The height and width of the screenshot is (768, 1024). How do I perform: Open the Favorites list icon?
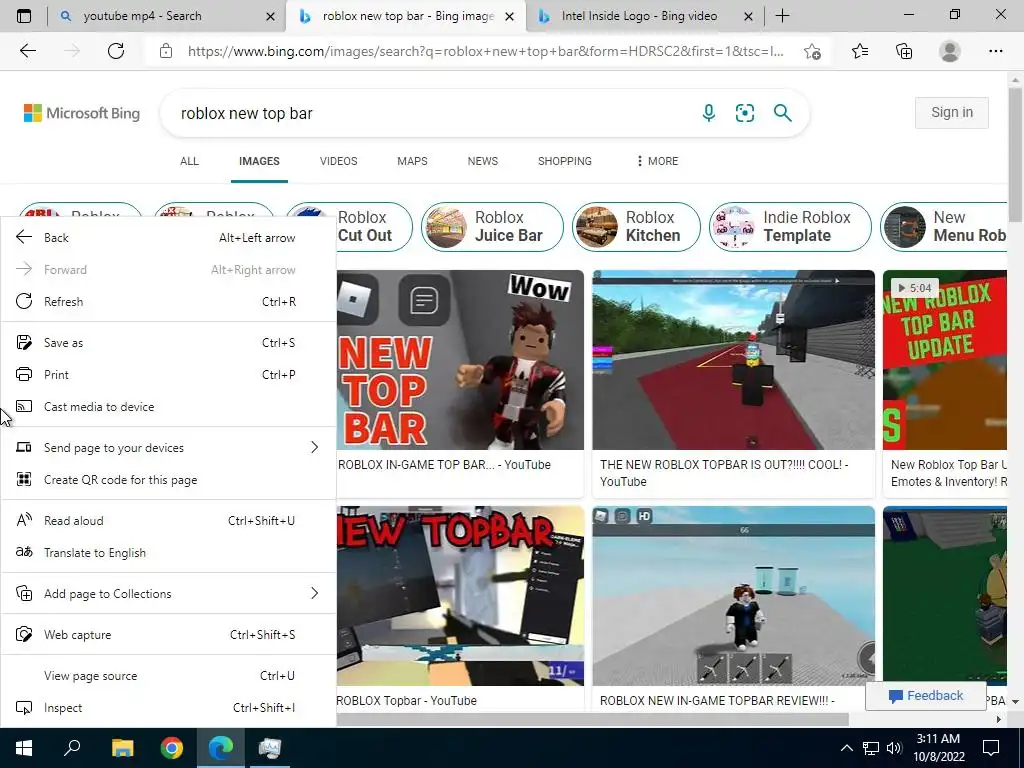click(x=860, y=51)
